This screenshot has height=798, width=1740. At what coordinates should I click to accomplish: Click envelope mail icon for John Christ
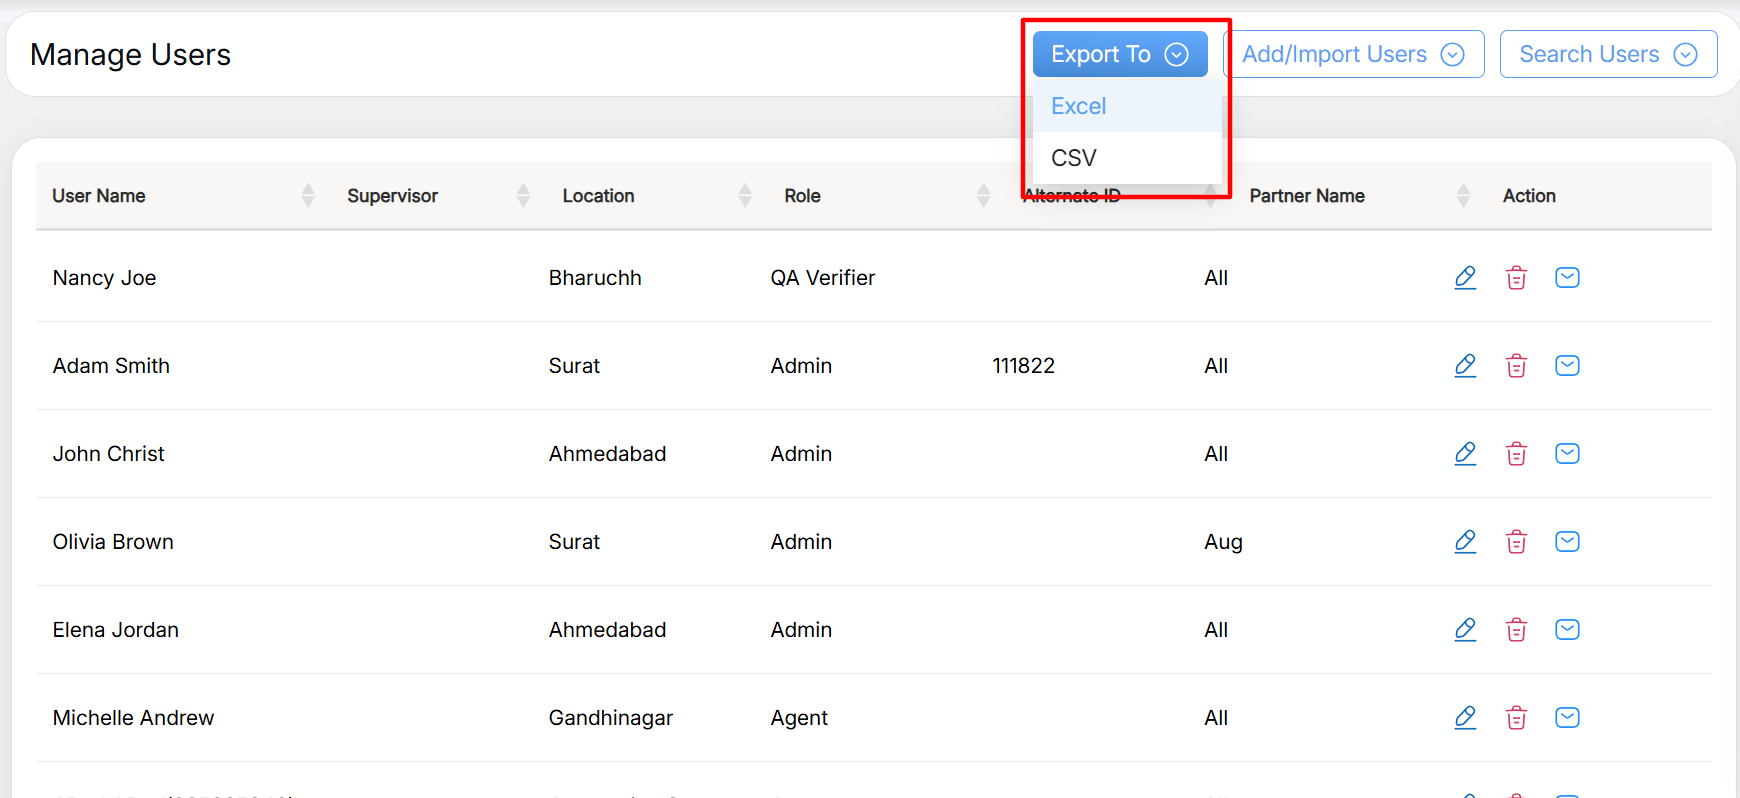(x=1567, y=454)
